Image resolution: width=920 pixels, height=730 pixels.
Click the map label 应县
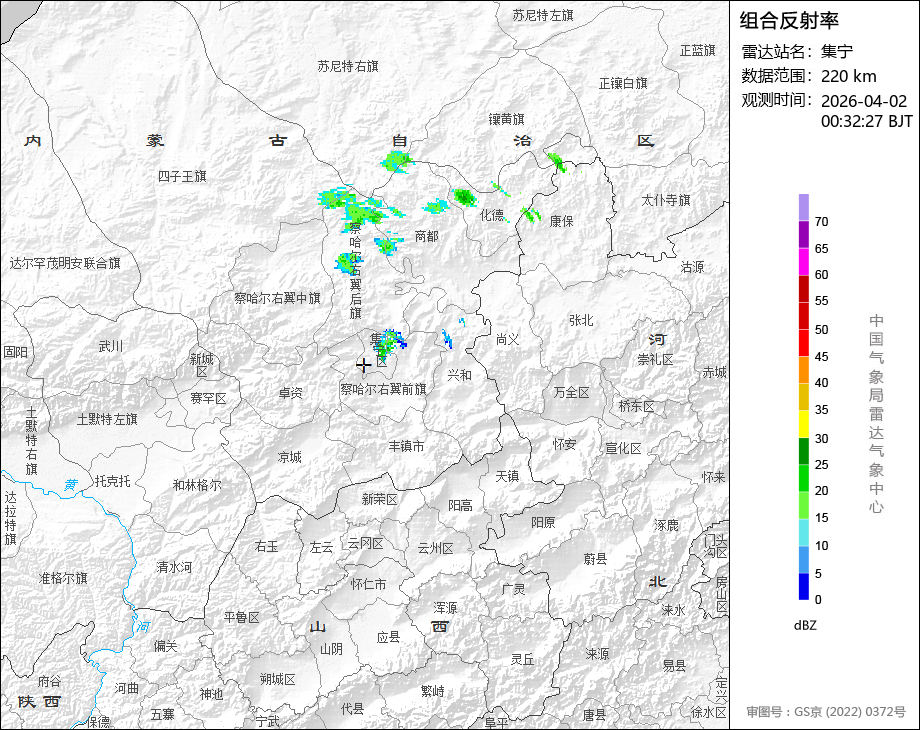coord(388,637)
